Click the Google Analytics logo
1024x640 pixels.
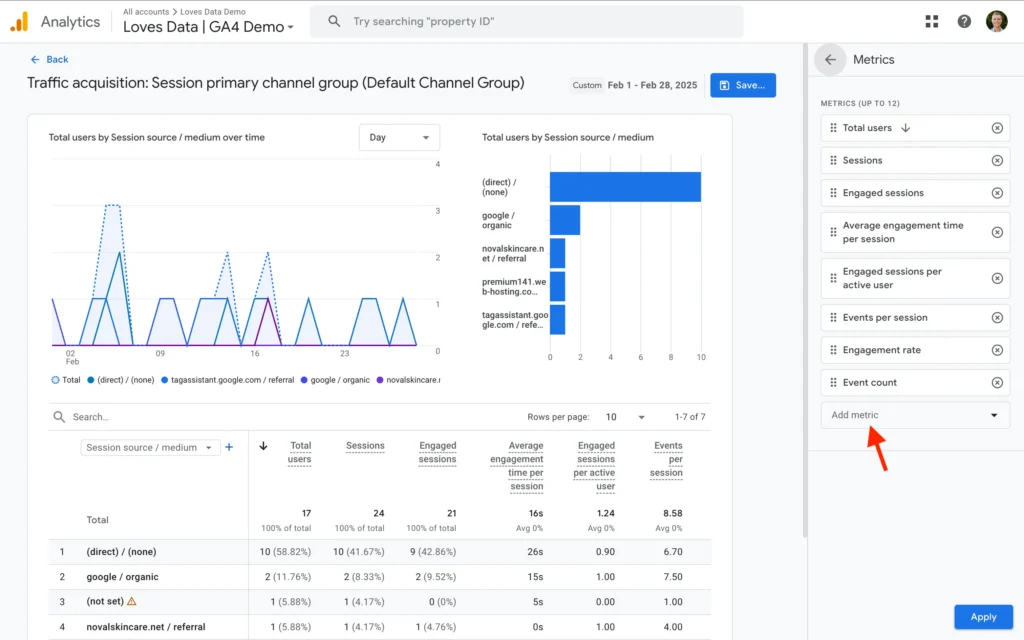coord(20,21)
